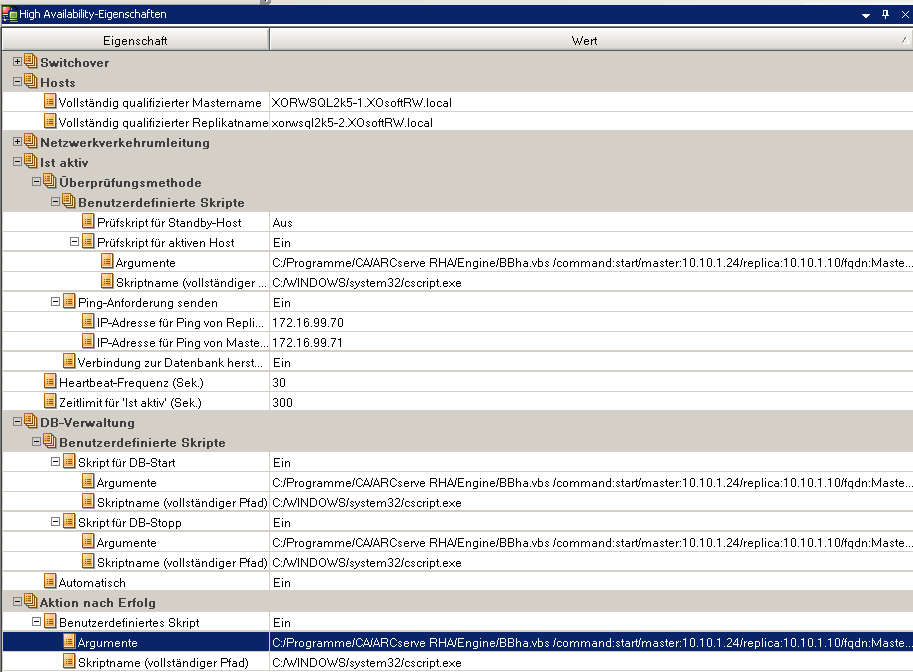Screen dimensions: 913x672
Task: Click icon beside Vollständig qualifizierter Mastername
Action: 50,102
